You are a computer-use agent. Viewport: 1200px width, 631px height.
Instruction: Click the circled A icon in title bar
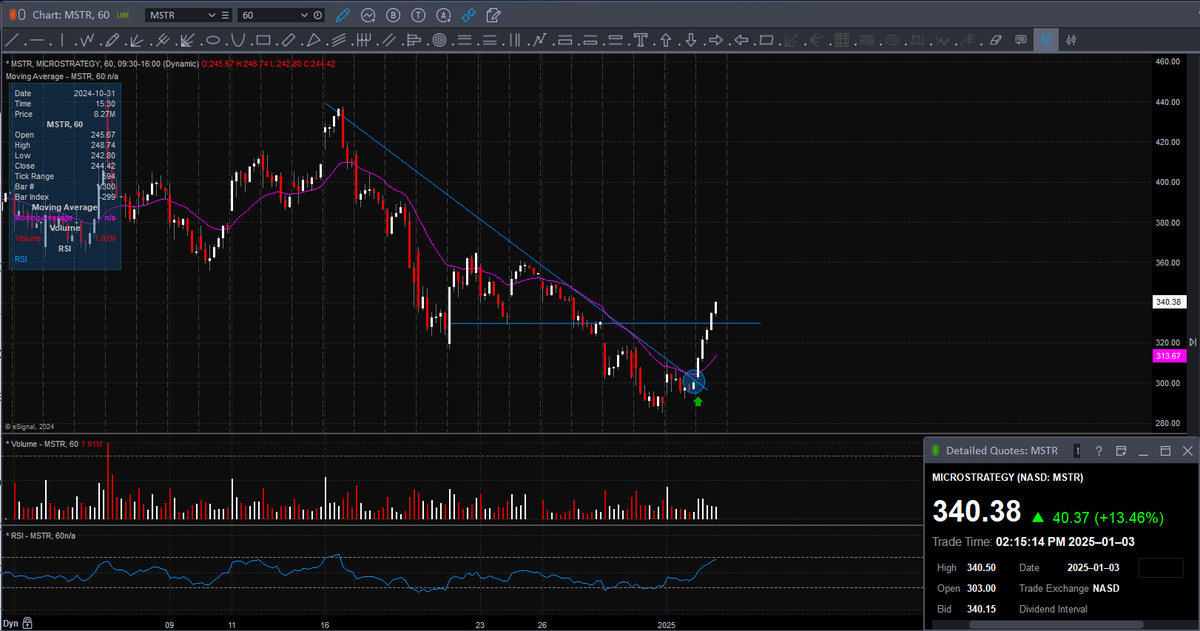[443, 15]
